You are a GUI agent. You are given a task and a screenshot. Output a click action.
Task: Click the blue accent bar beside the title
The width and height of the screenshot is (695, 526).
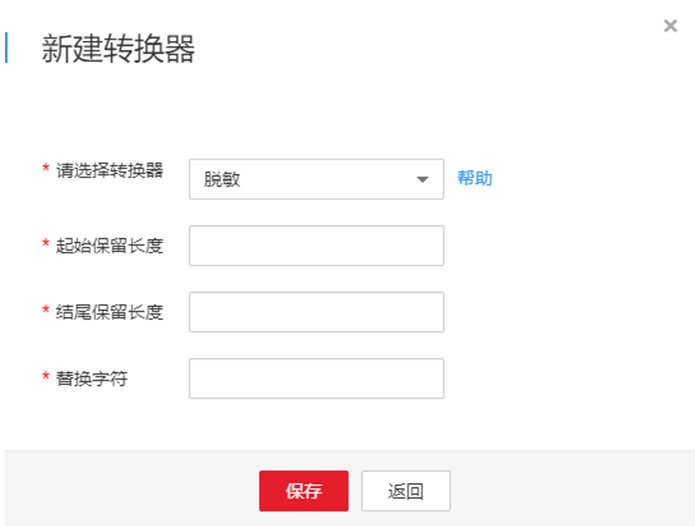pyautogui.click(x=6, y=48)
